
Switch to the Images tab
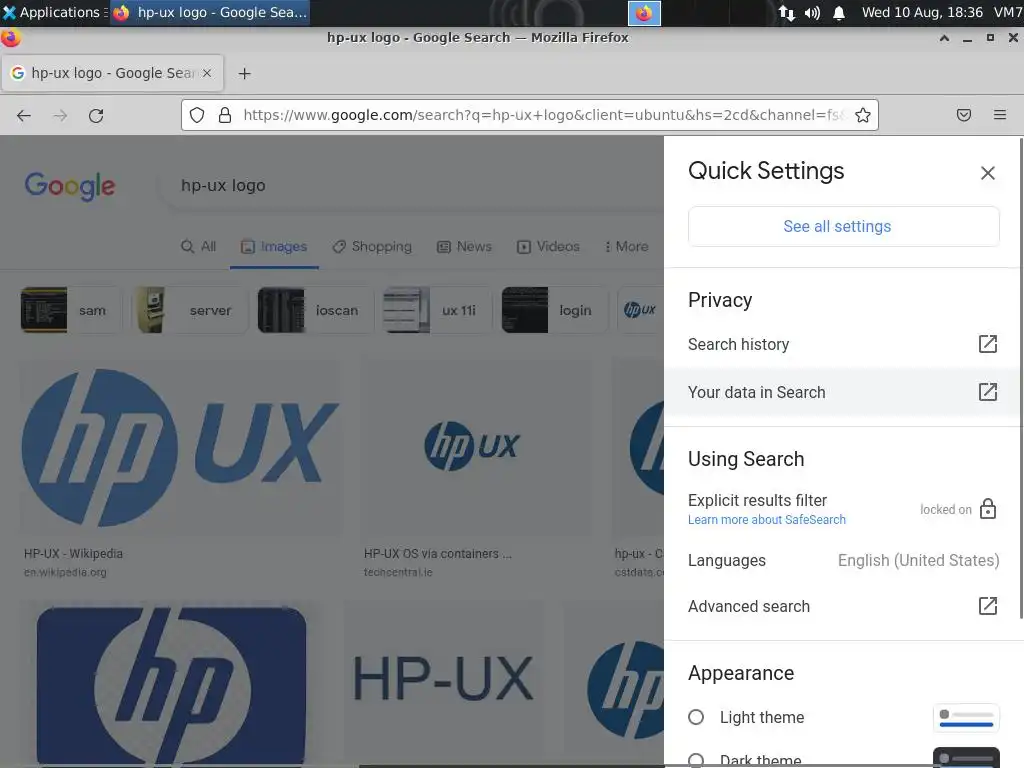pyautogui.click(x=274, y=247)
